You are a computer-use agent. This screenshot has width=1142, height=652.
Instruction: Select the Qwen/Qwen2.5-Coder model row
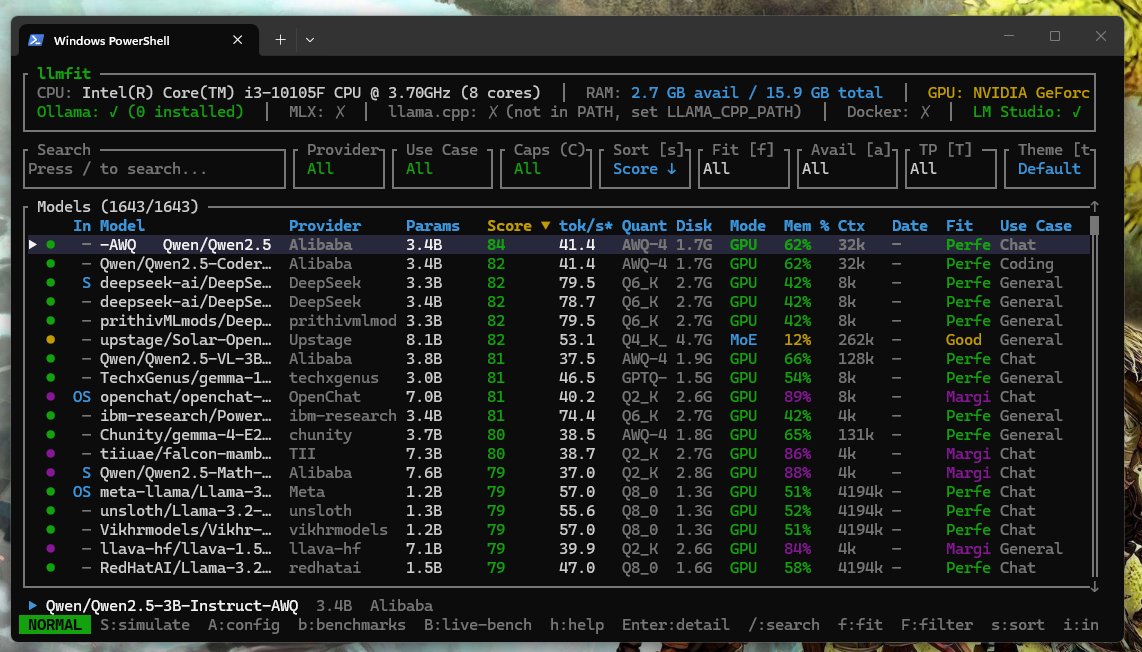click(559, 264)
